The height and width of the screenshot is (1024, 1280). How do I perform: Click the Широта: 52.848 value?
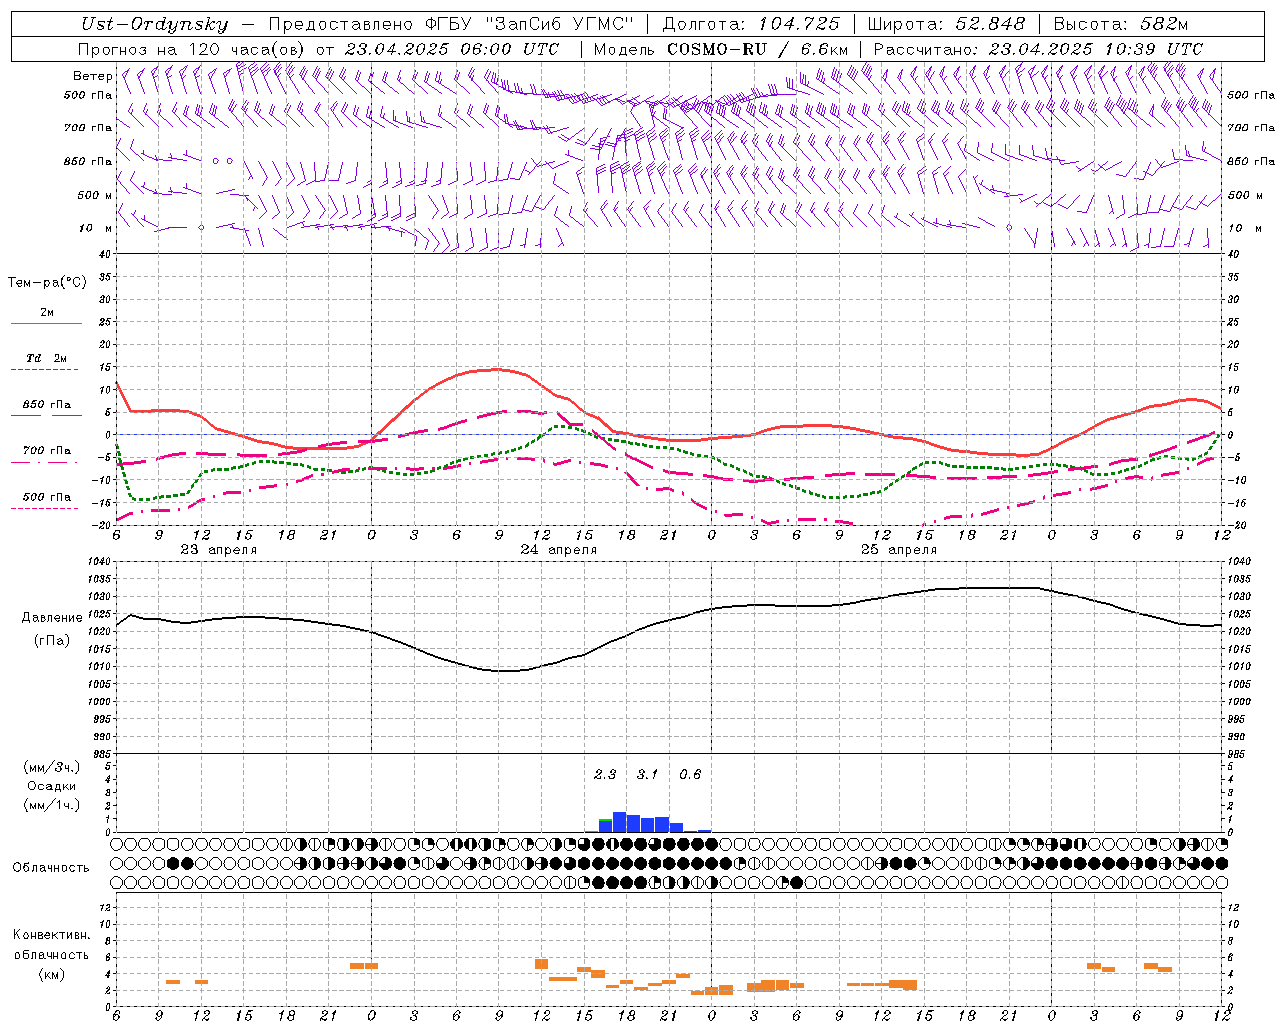tap(947, 24)
